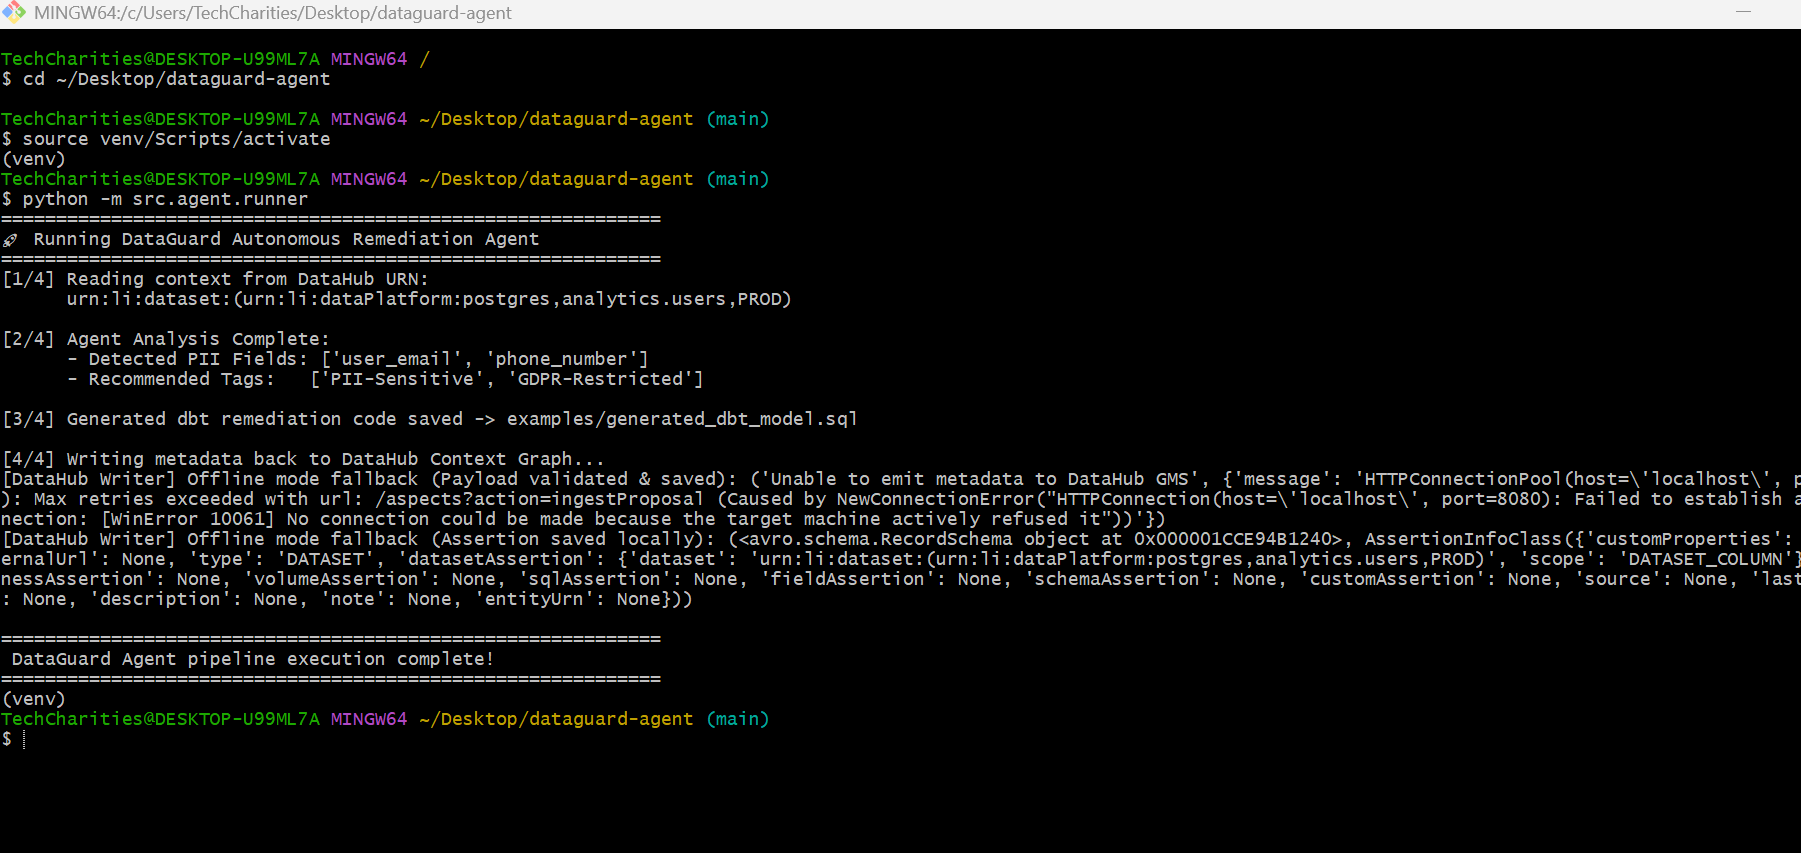Click the blinking cursor at the last prompt
This screenshot has width=1801, height=853.
point(24,739)
